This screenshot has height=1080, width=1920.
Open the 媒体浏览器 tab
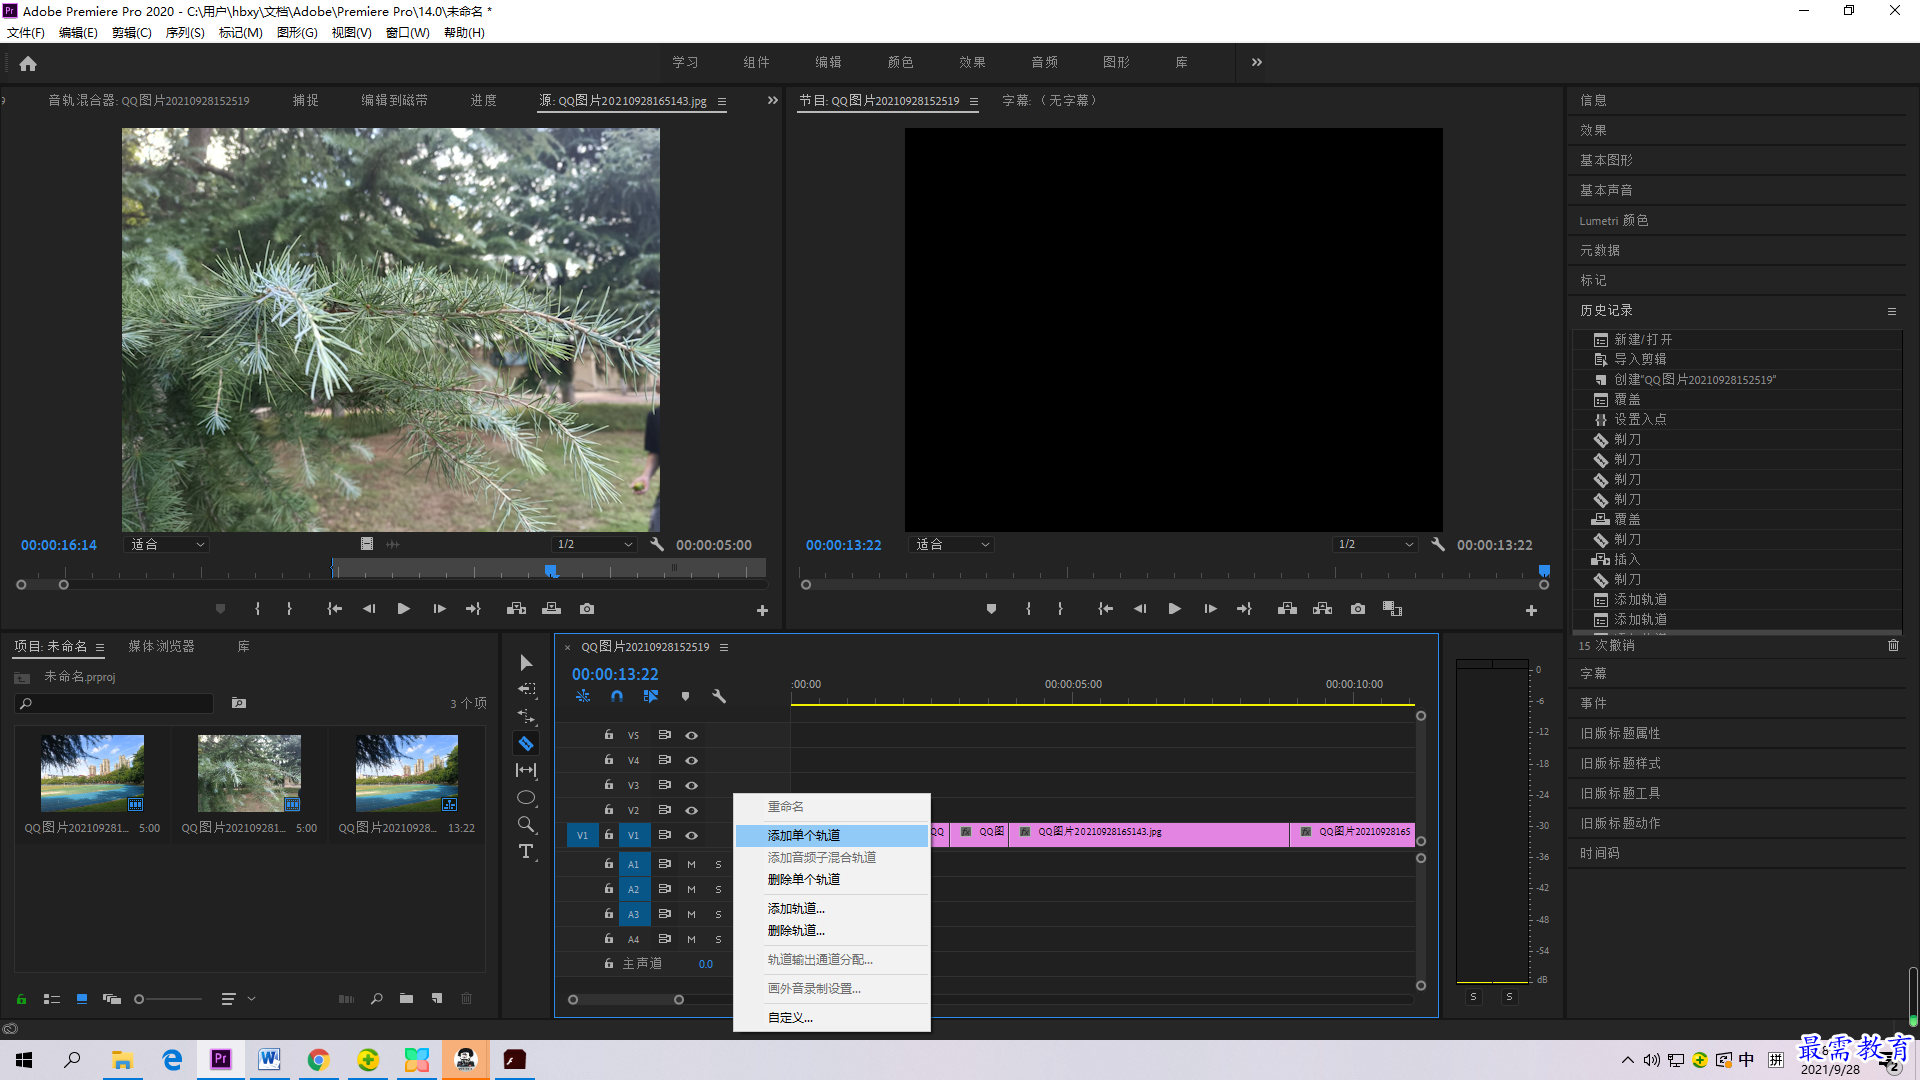(161, 647)
